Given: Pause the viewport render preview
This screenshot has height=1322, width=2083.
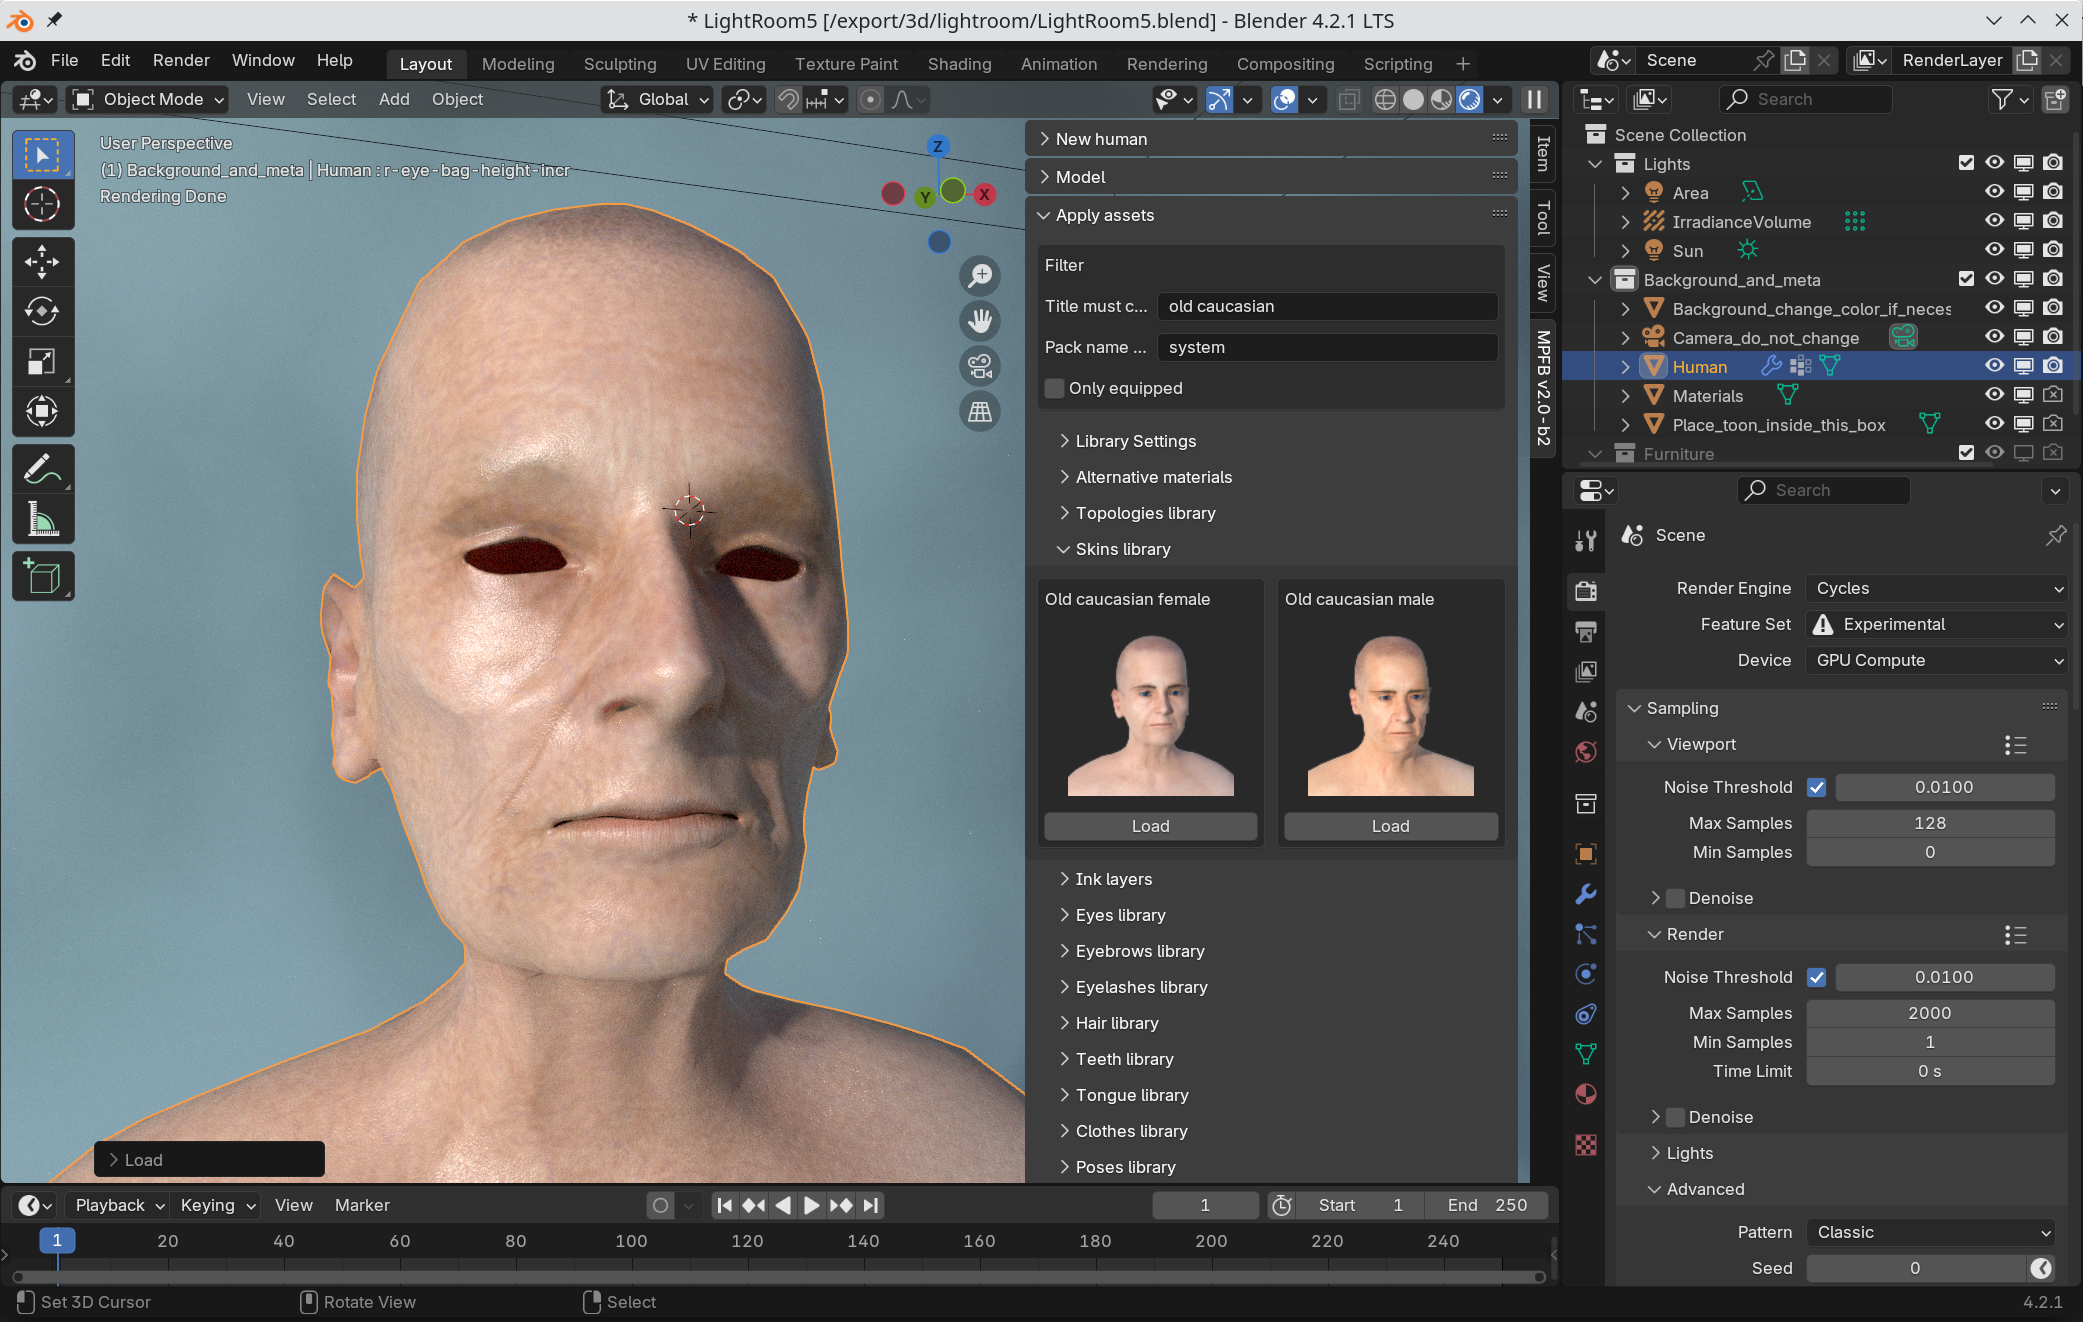Looking at the screenshot, I should coord(1534,99).
